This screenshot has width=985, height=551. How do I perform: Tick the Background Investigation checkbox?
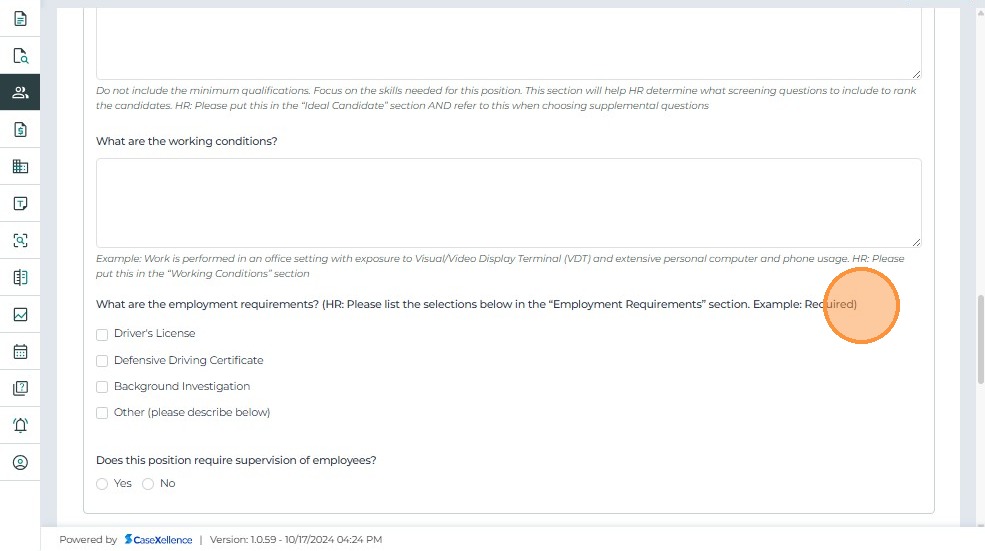pyautogui.click(x=102, y=387)
